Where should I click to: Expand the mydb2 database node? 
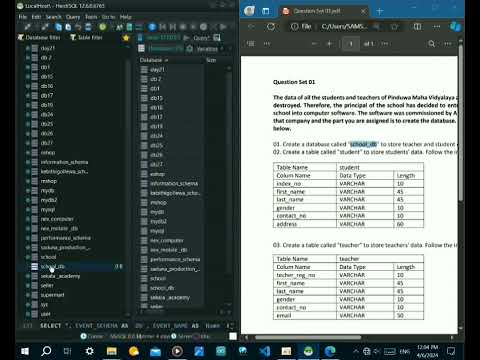pyautogui.click(x=28, y=200)
